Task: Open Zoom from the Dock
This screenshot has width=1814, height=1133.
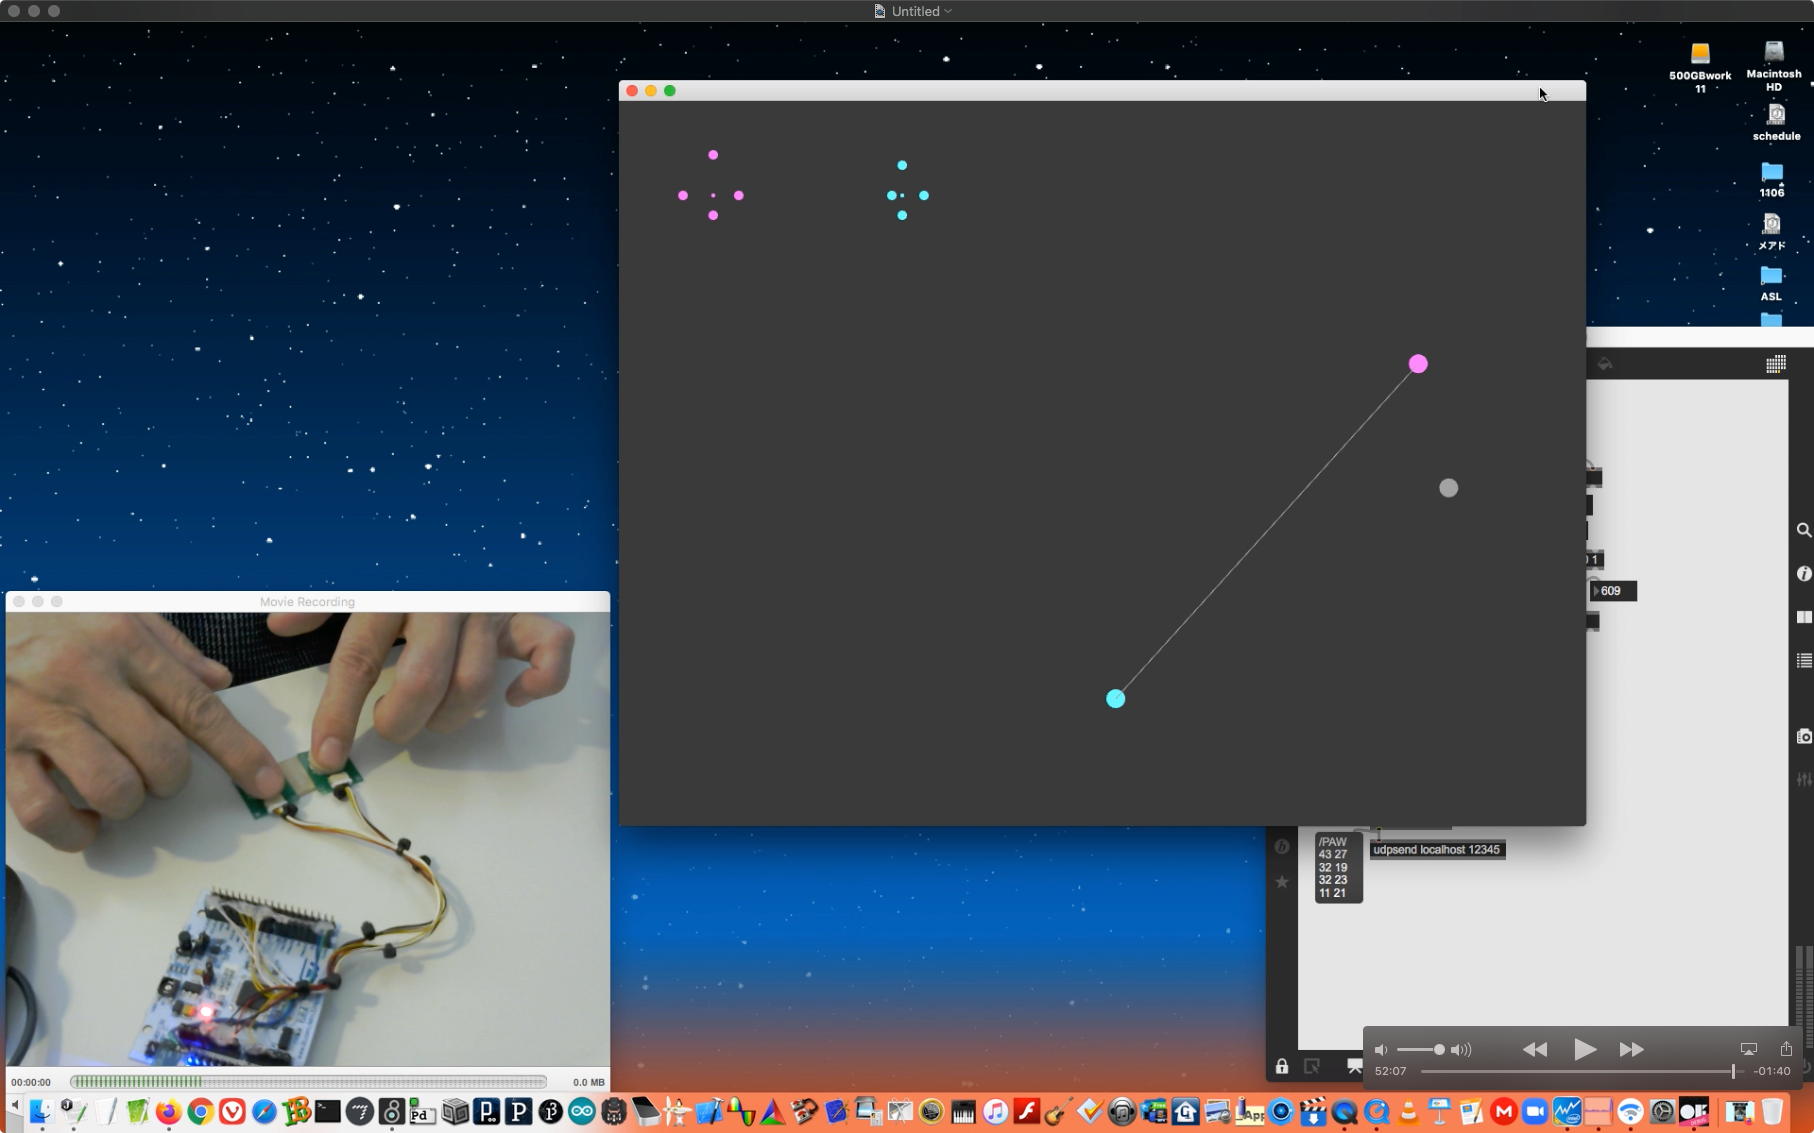Action: (1535, 1111)
